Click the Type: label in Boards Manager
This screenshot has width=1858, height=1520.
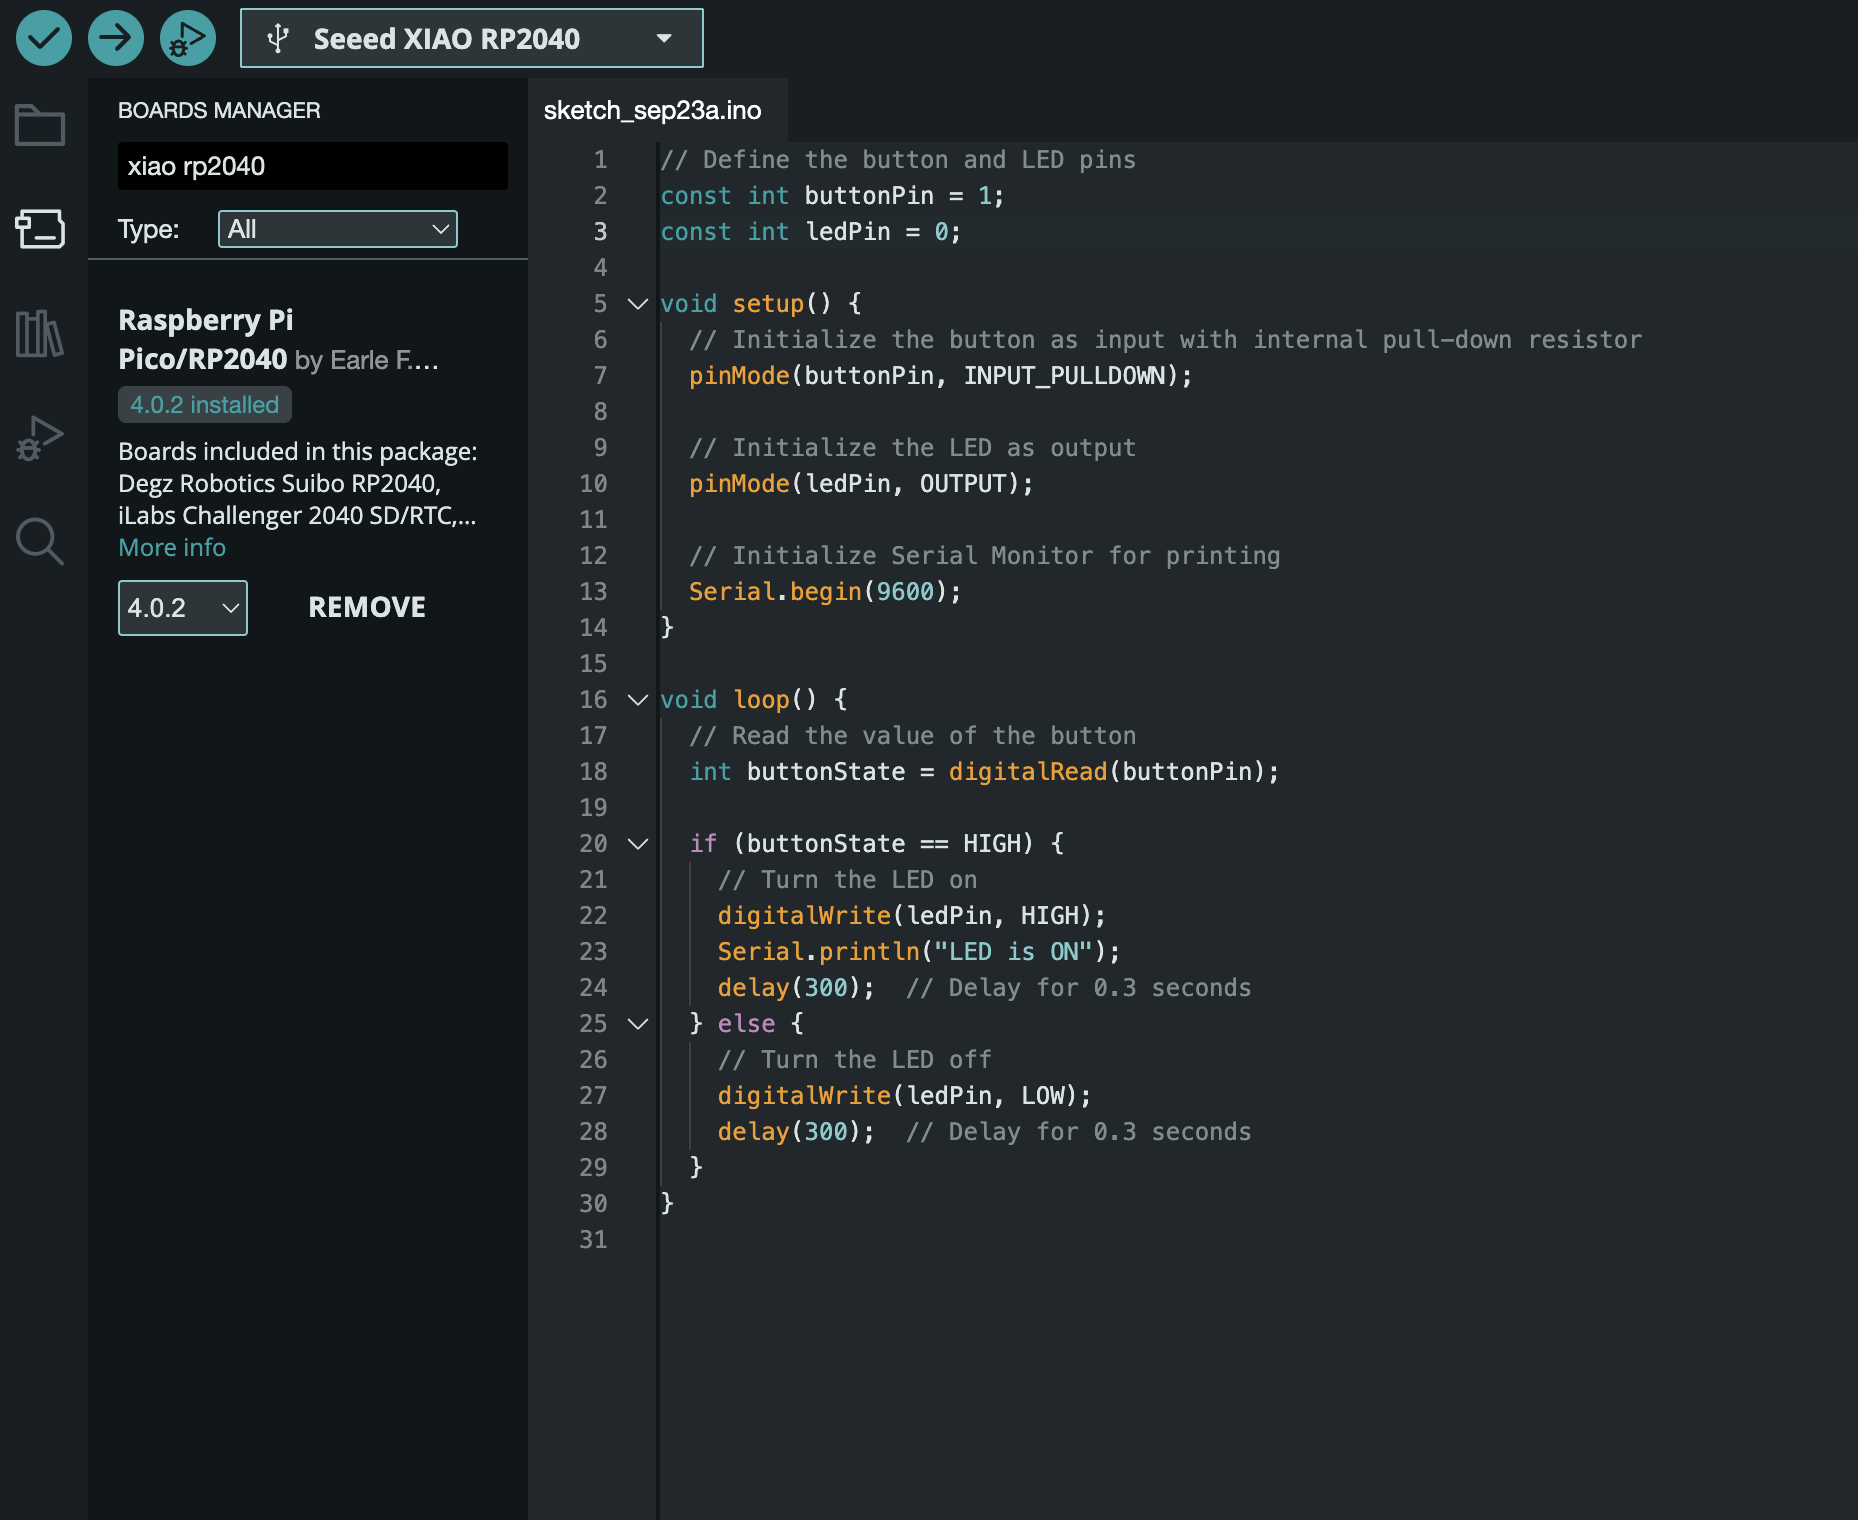[x=149, y=229]
